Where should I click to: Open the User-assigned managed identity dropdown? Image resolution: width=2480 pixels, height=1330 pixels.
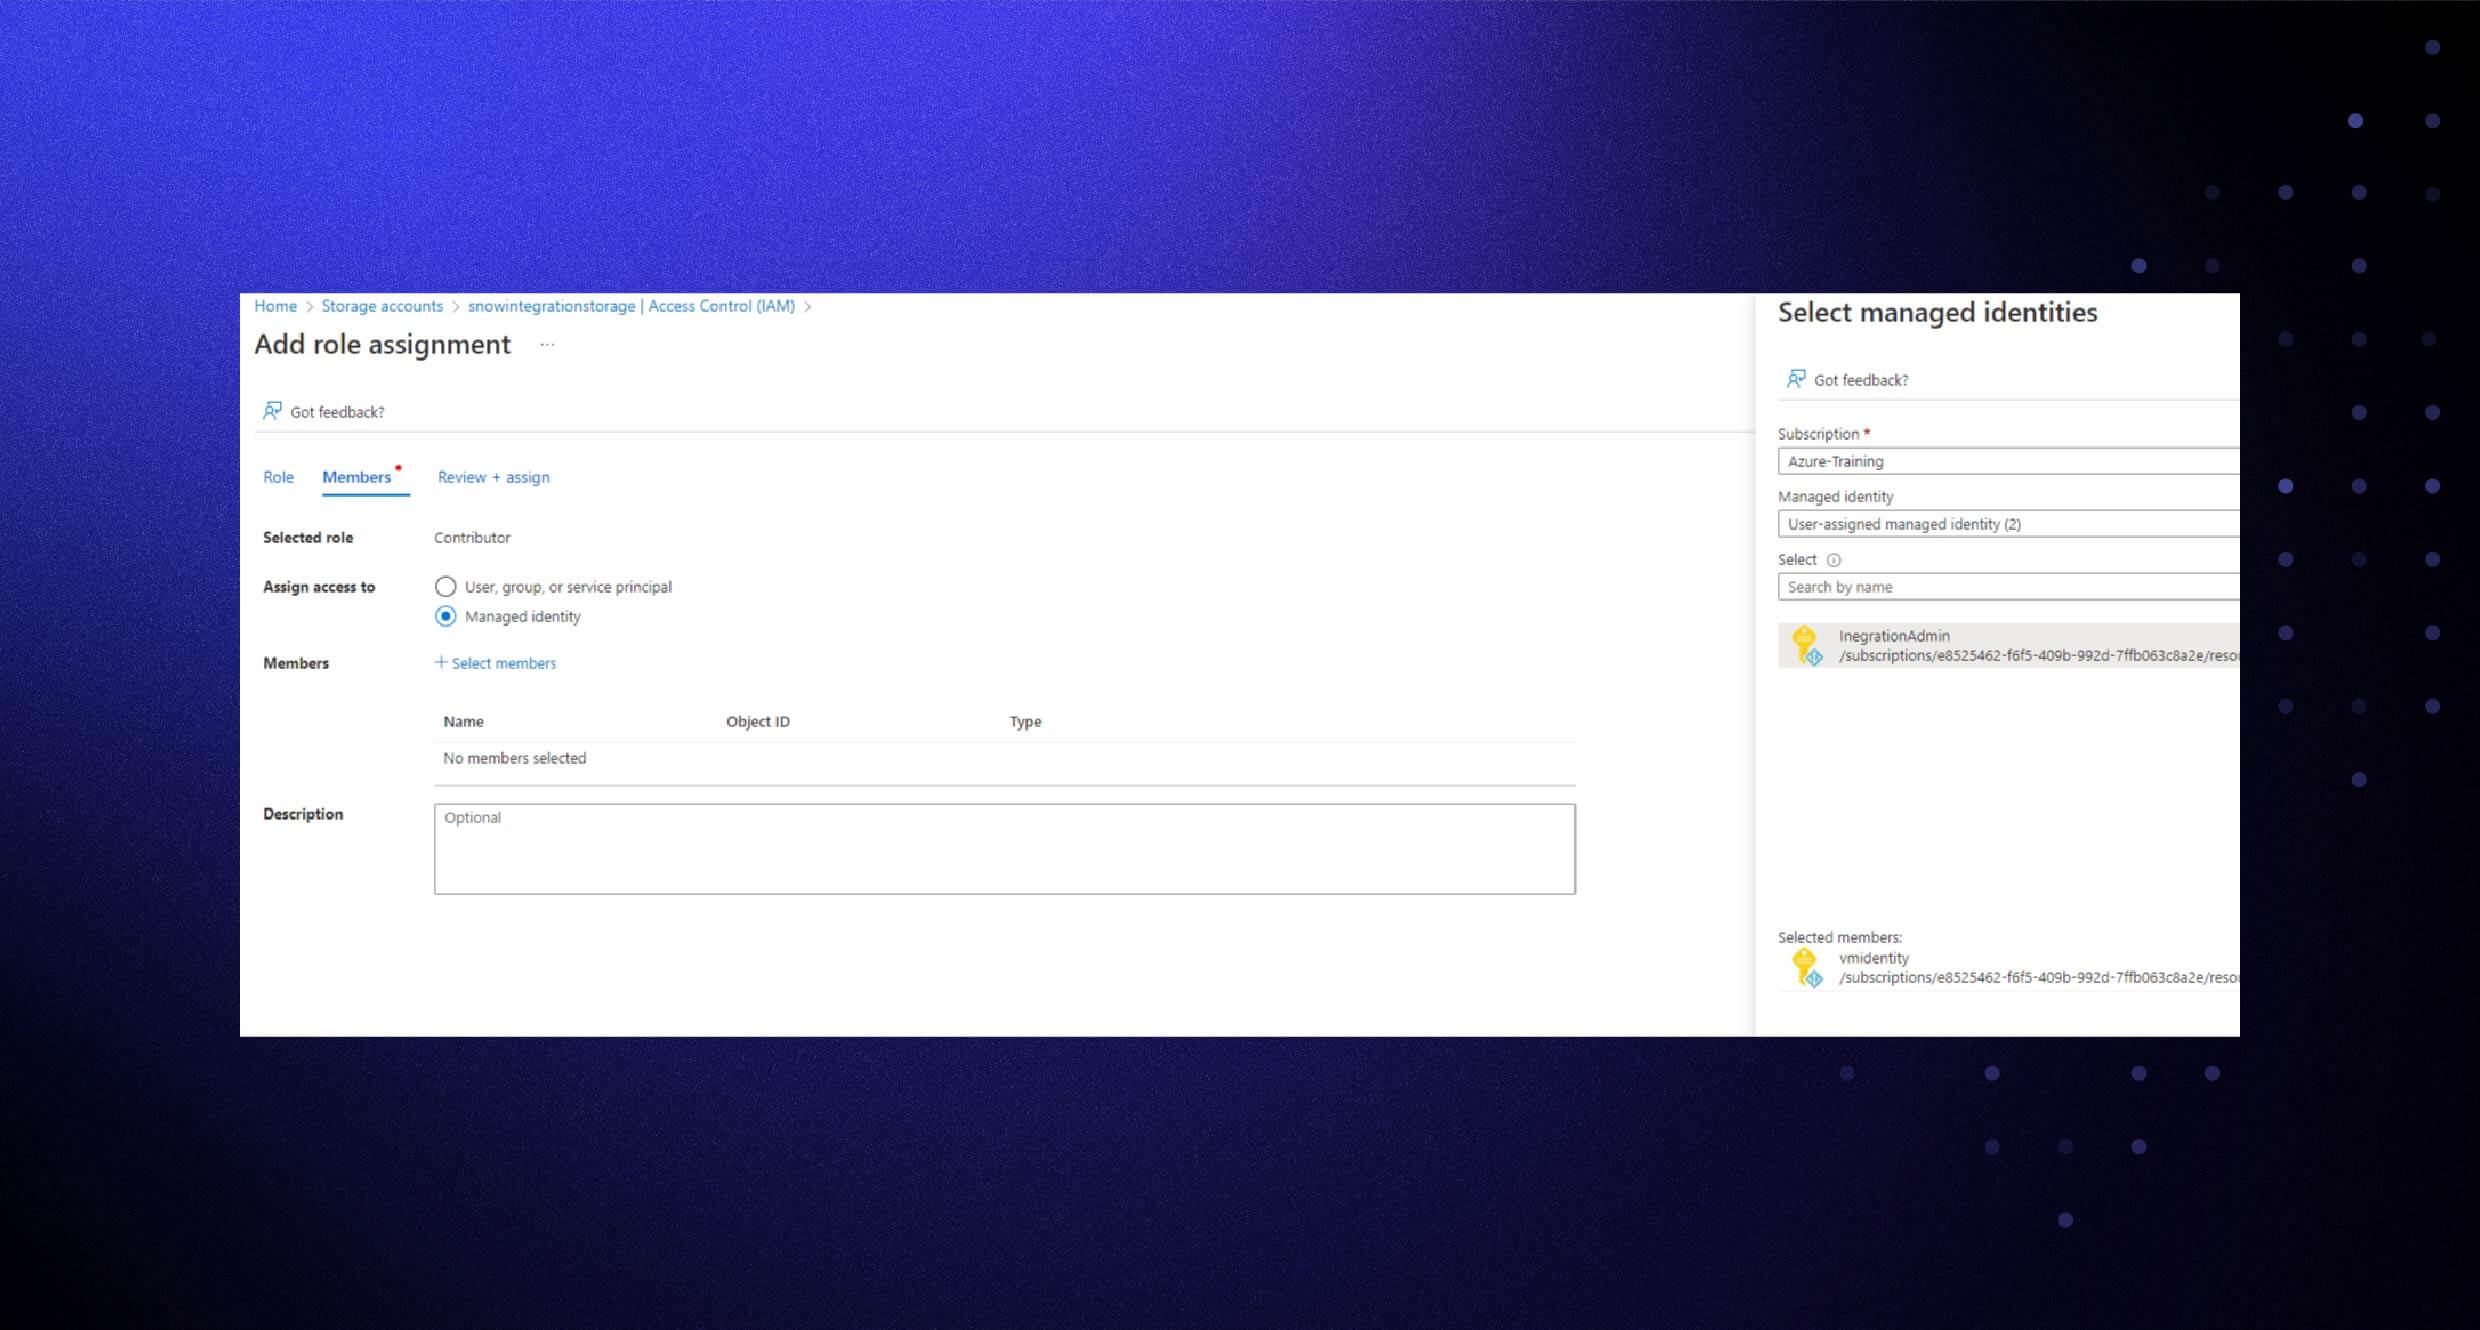2006,523
